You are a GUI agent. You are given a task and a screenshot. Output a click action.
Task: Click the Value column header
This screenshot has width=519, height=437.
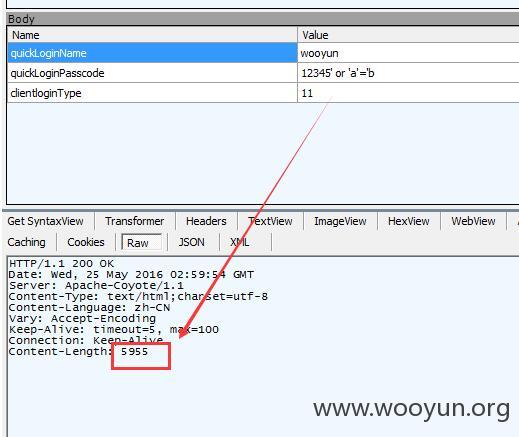pos(408,35)
